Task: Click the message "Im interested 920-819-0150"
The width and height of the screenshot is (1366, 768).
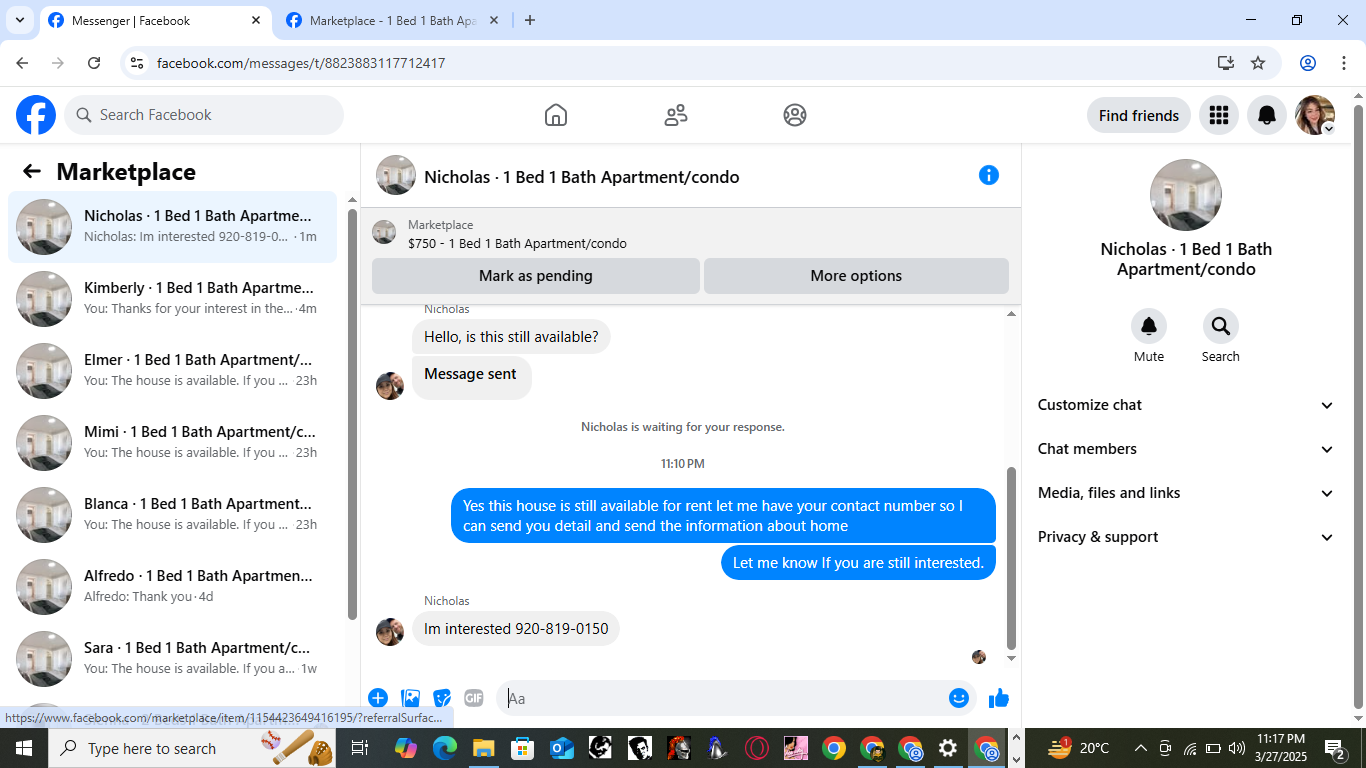Action: [x=516, y=629]
